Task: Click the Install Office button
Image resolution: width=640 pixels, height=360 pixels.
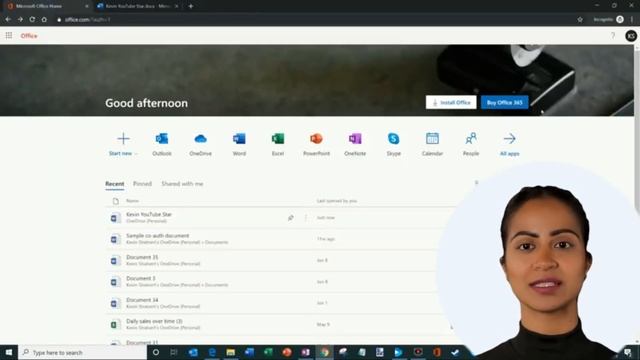Action: 451,102
